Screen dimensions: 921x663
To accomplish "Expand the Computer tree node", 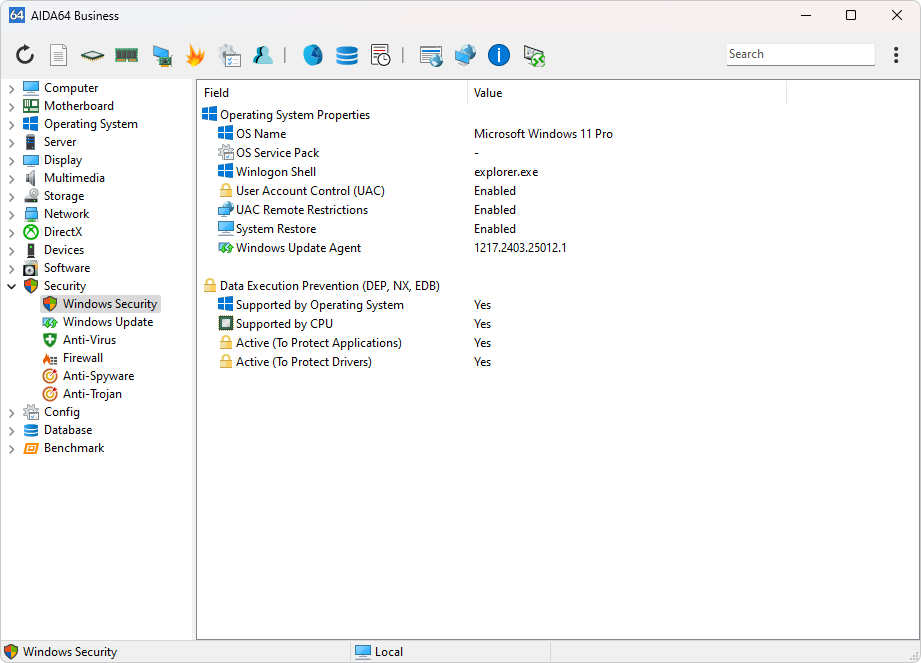I will coord(11,89).
